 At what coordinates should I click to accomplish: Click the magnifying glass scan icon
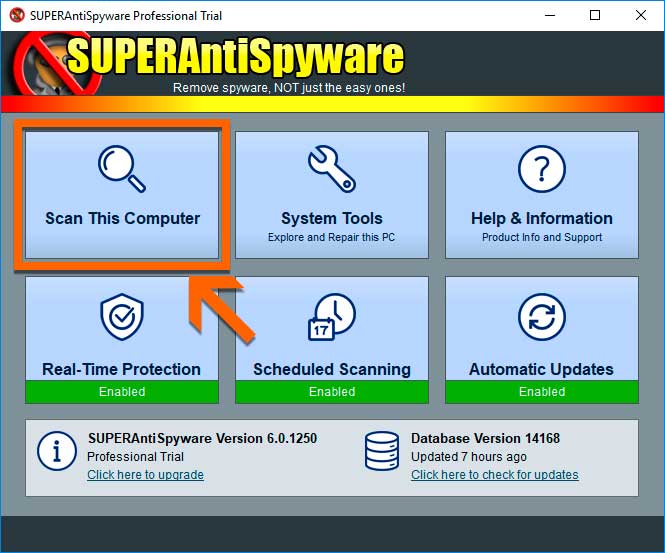pyautogui.click(x=122, y=169)
